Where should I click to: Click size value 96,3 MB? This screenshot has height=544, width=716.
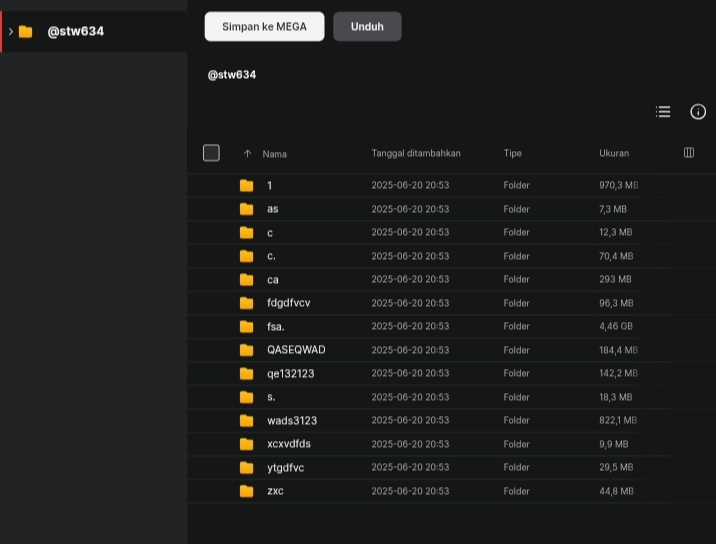[616, 303]
